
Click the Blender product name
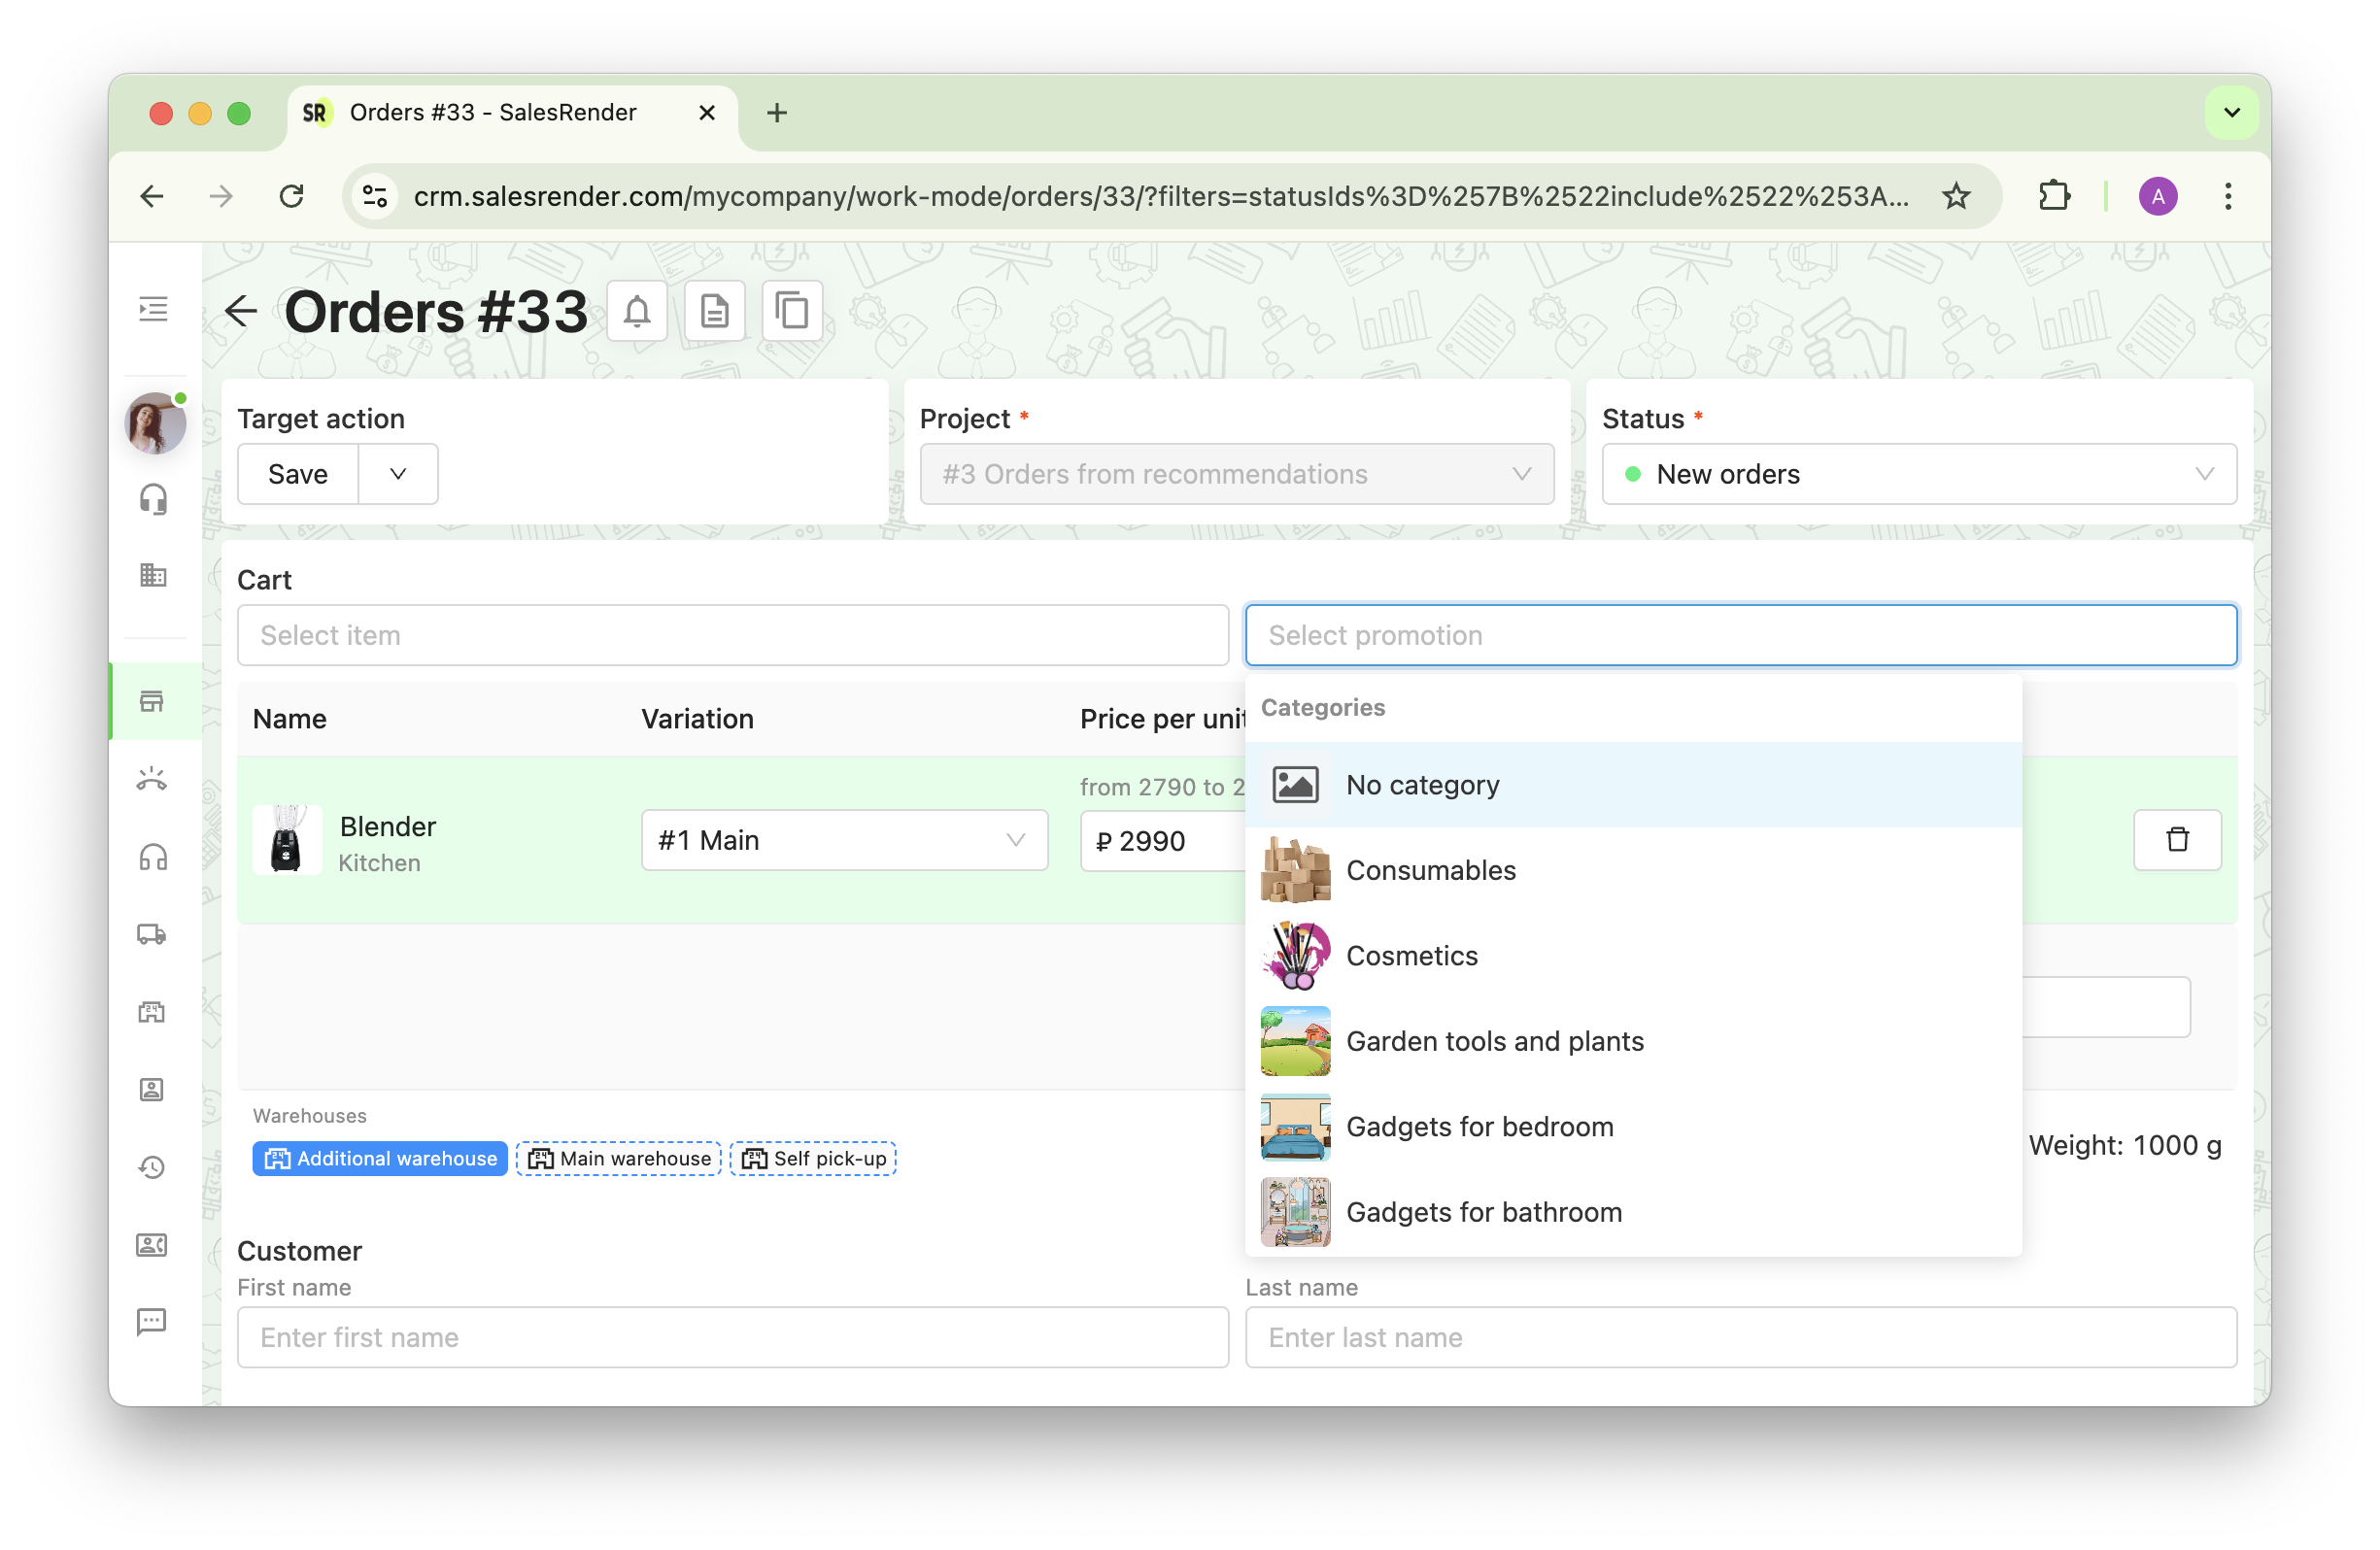tap(388, 827)
